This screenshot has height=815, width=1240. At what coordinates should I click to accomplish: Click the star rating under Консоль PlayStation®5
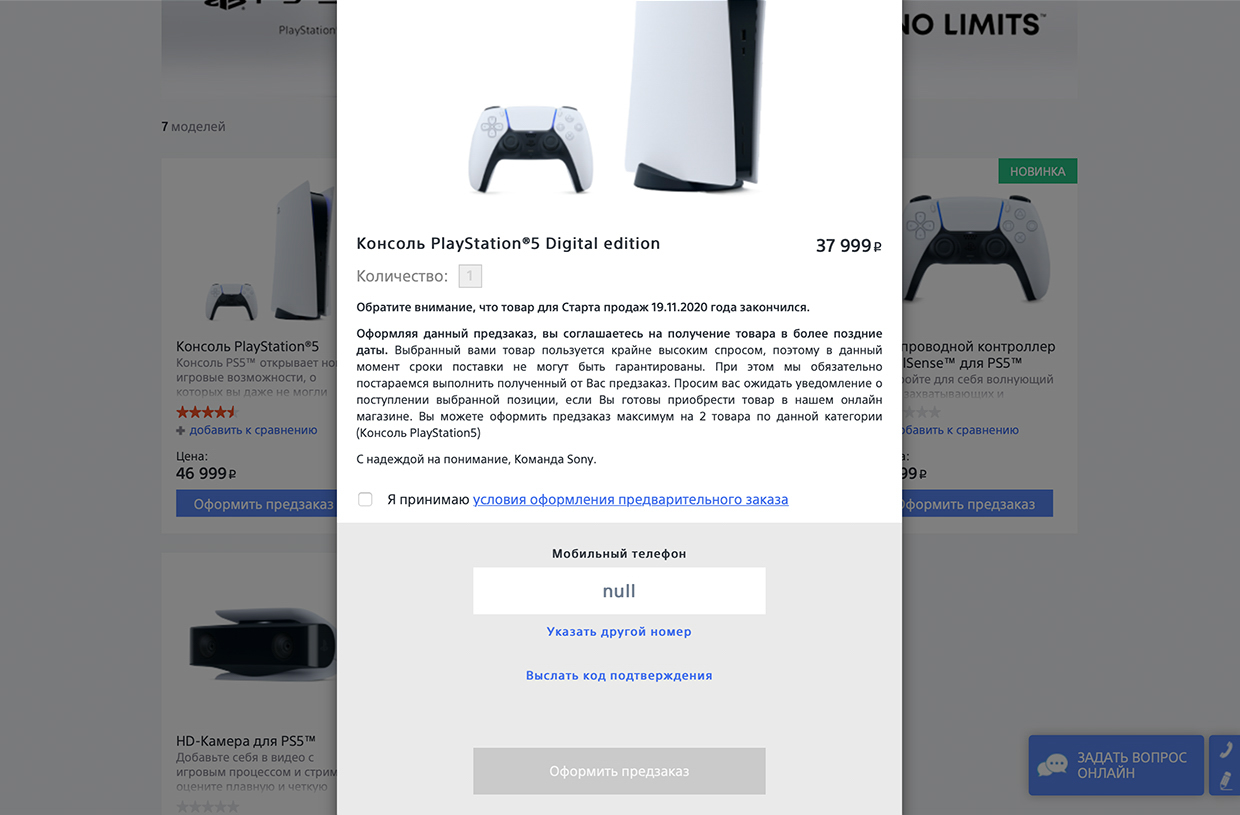207,412
